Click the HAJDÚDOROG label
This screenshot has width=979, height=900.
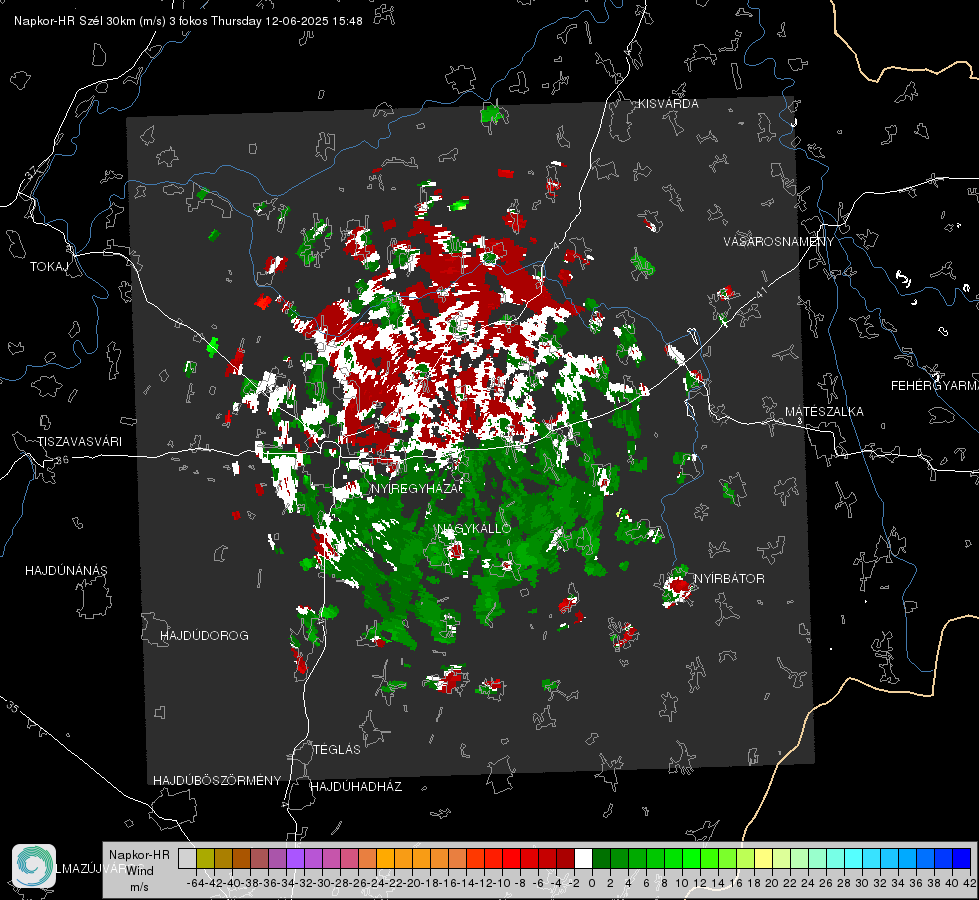tap(204, 635)
